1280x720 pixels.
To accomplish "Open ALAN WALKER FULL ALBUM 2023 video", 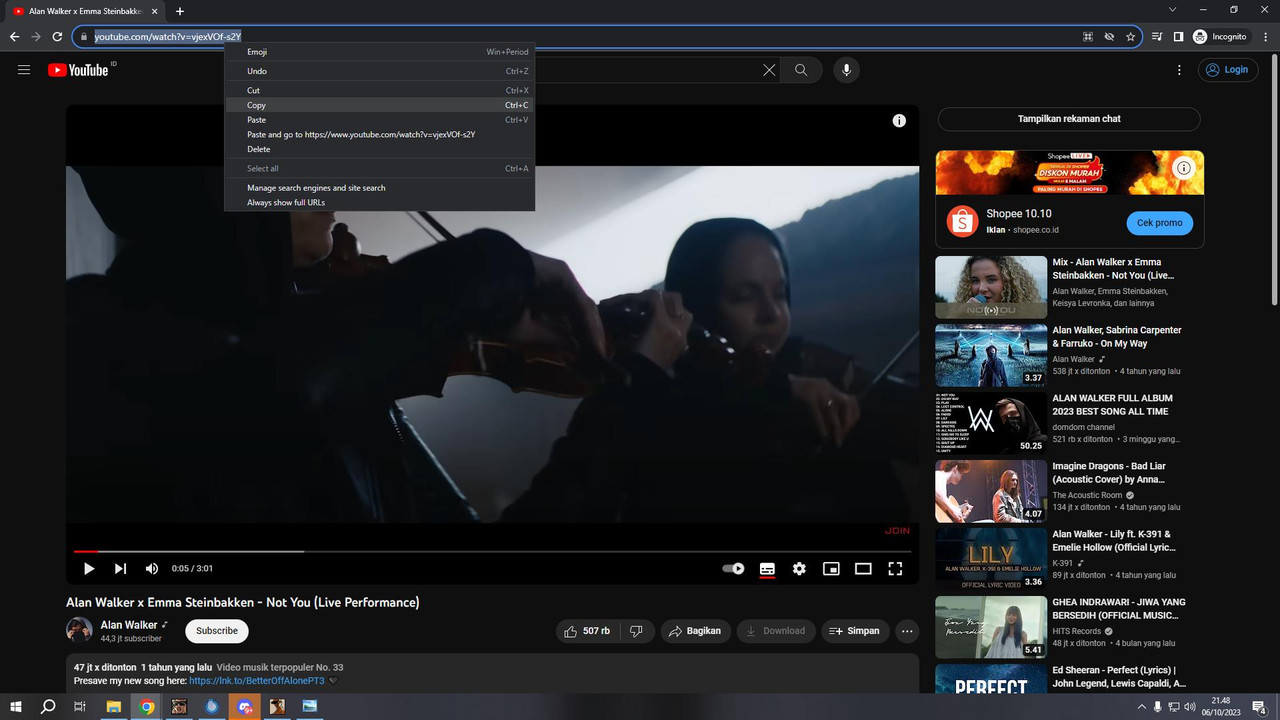I will (x=991, y=423).
